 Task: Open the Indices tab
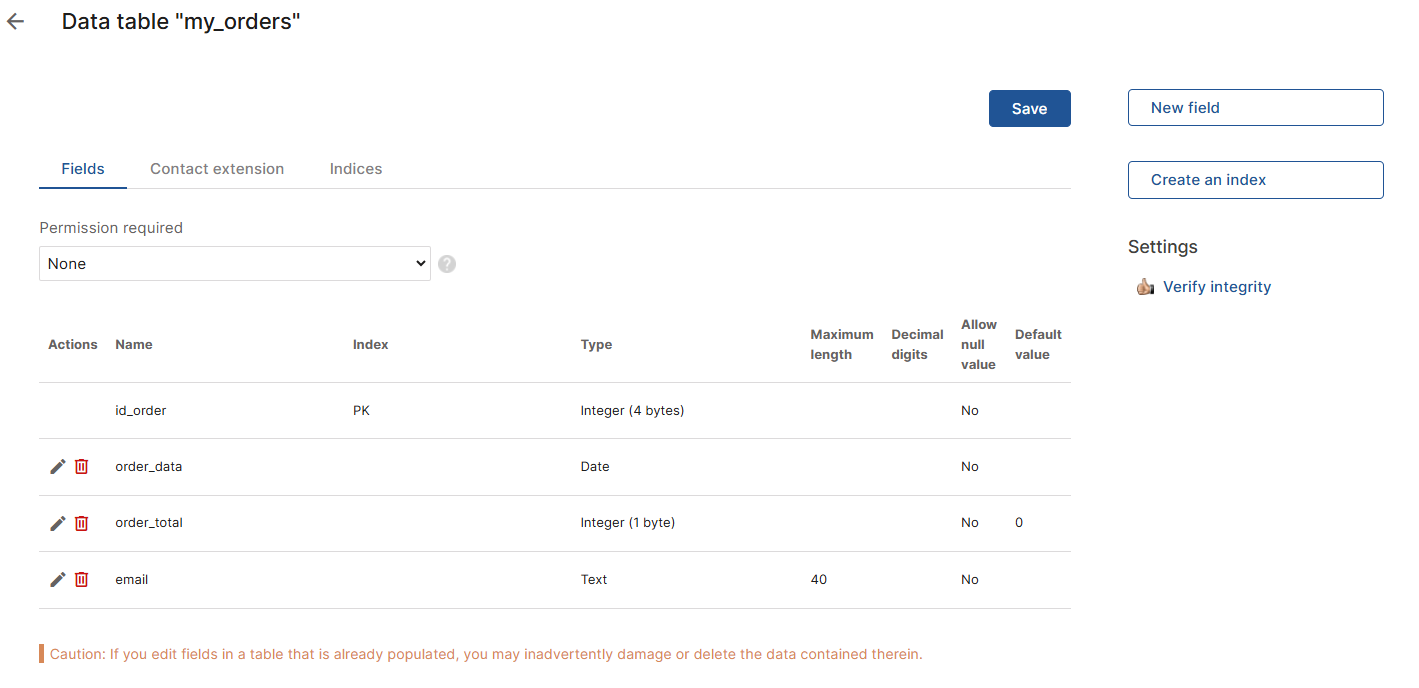point(355,168)
